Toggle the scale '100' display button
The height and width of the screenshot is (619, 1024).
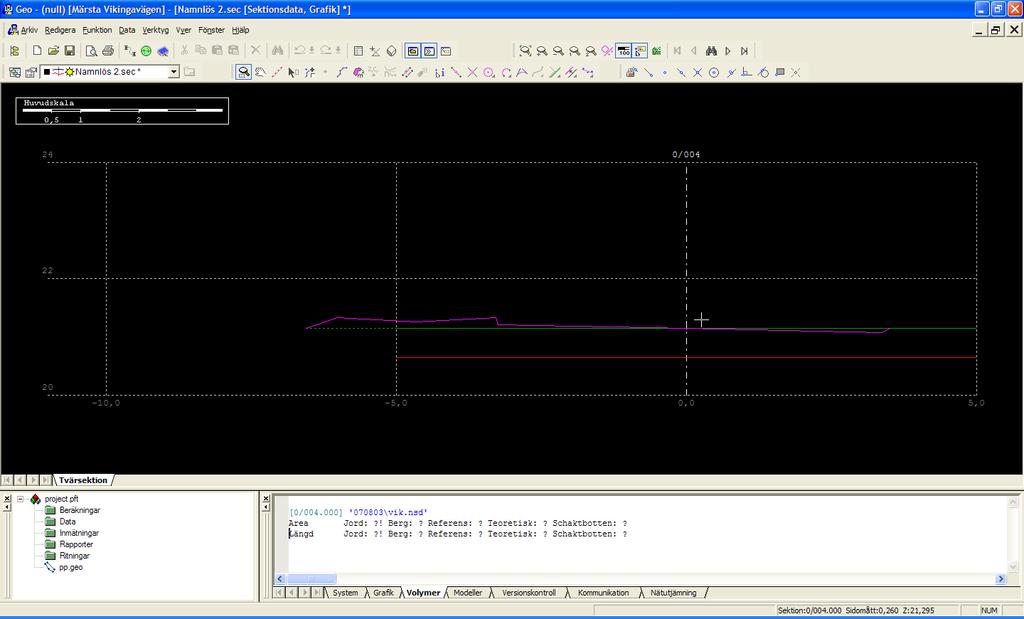tap(624, 51)
